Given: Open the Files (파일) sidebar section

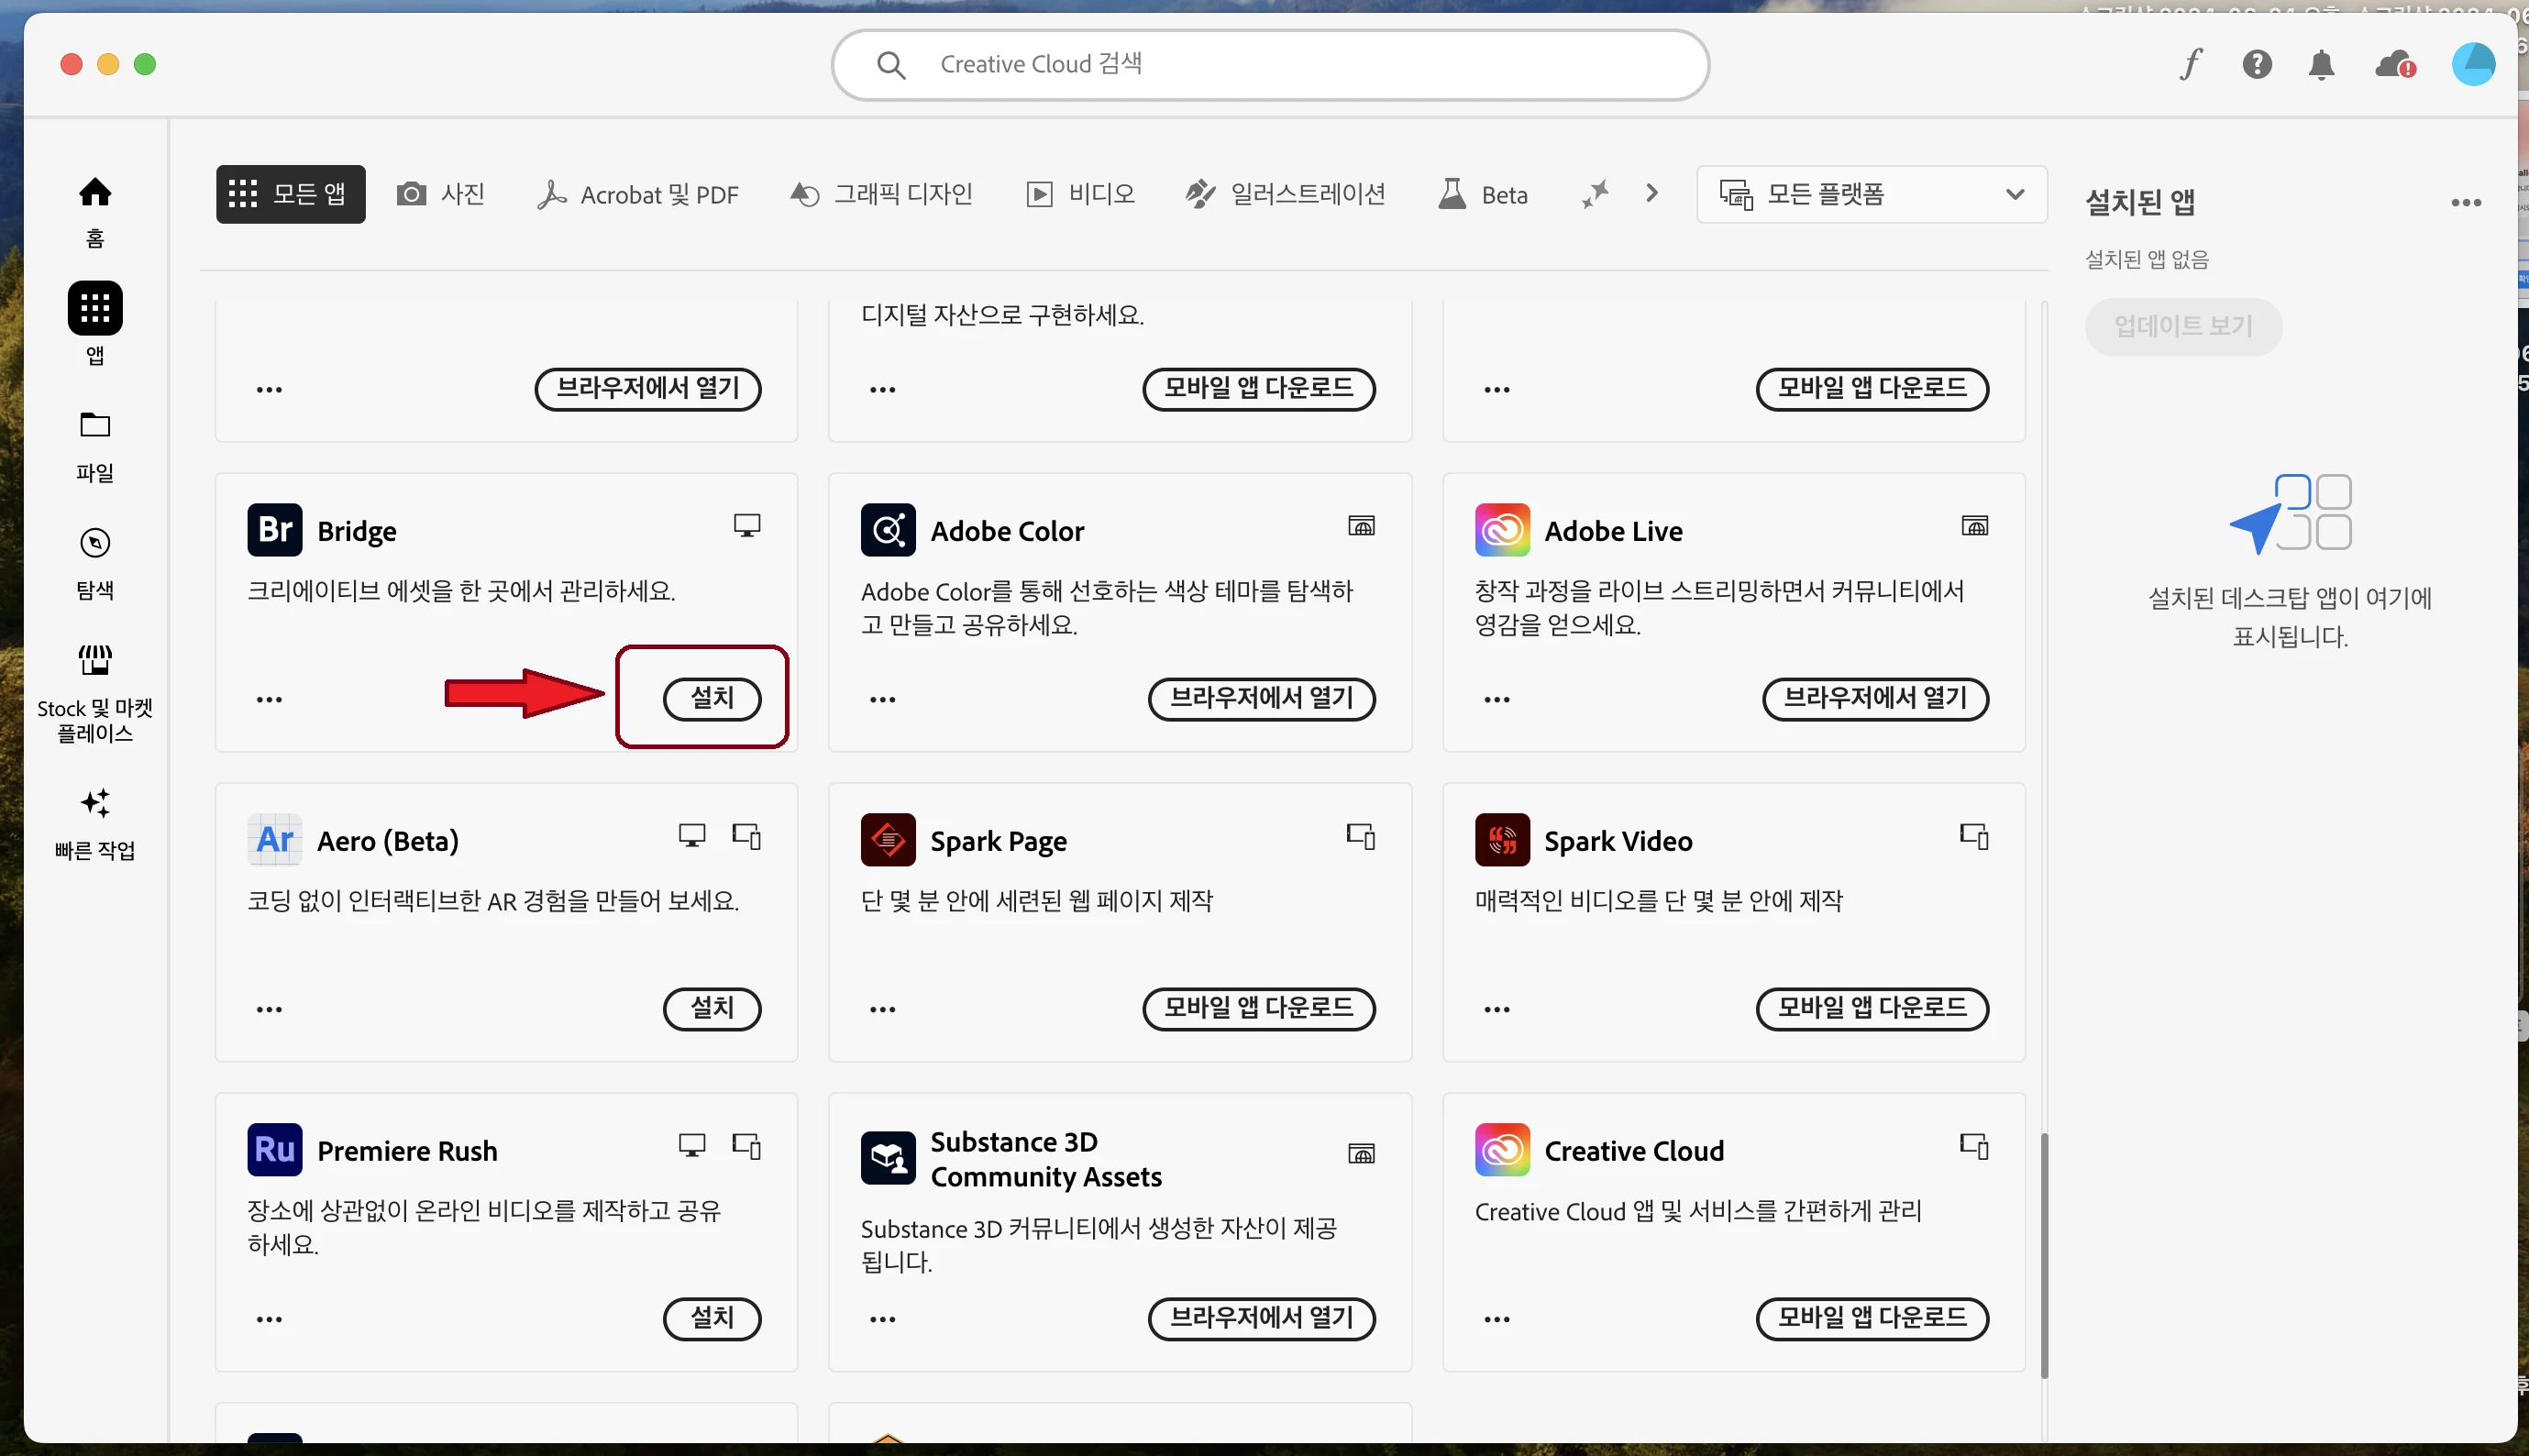Looking at the screenshot, I should [x=95, y=427].
